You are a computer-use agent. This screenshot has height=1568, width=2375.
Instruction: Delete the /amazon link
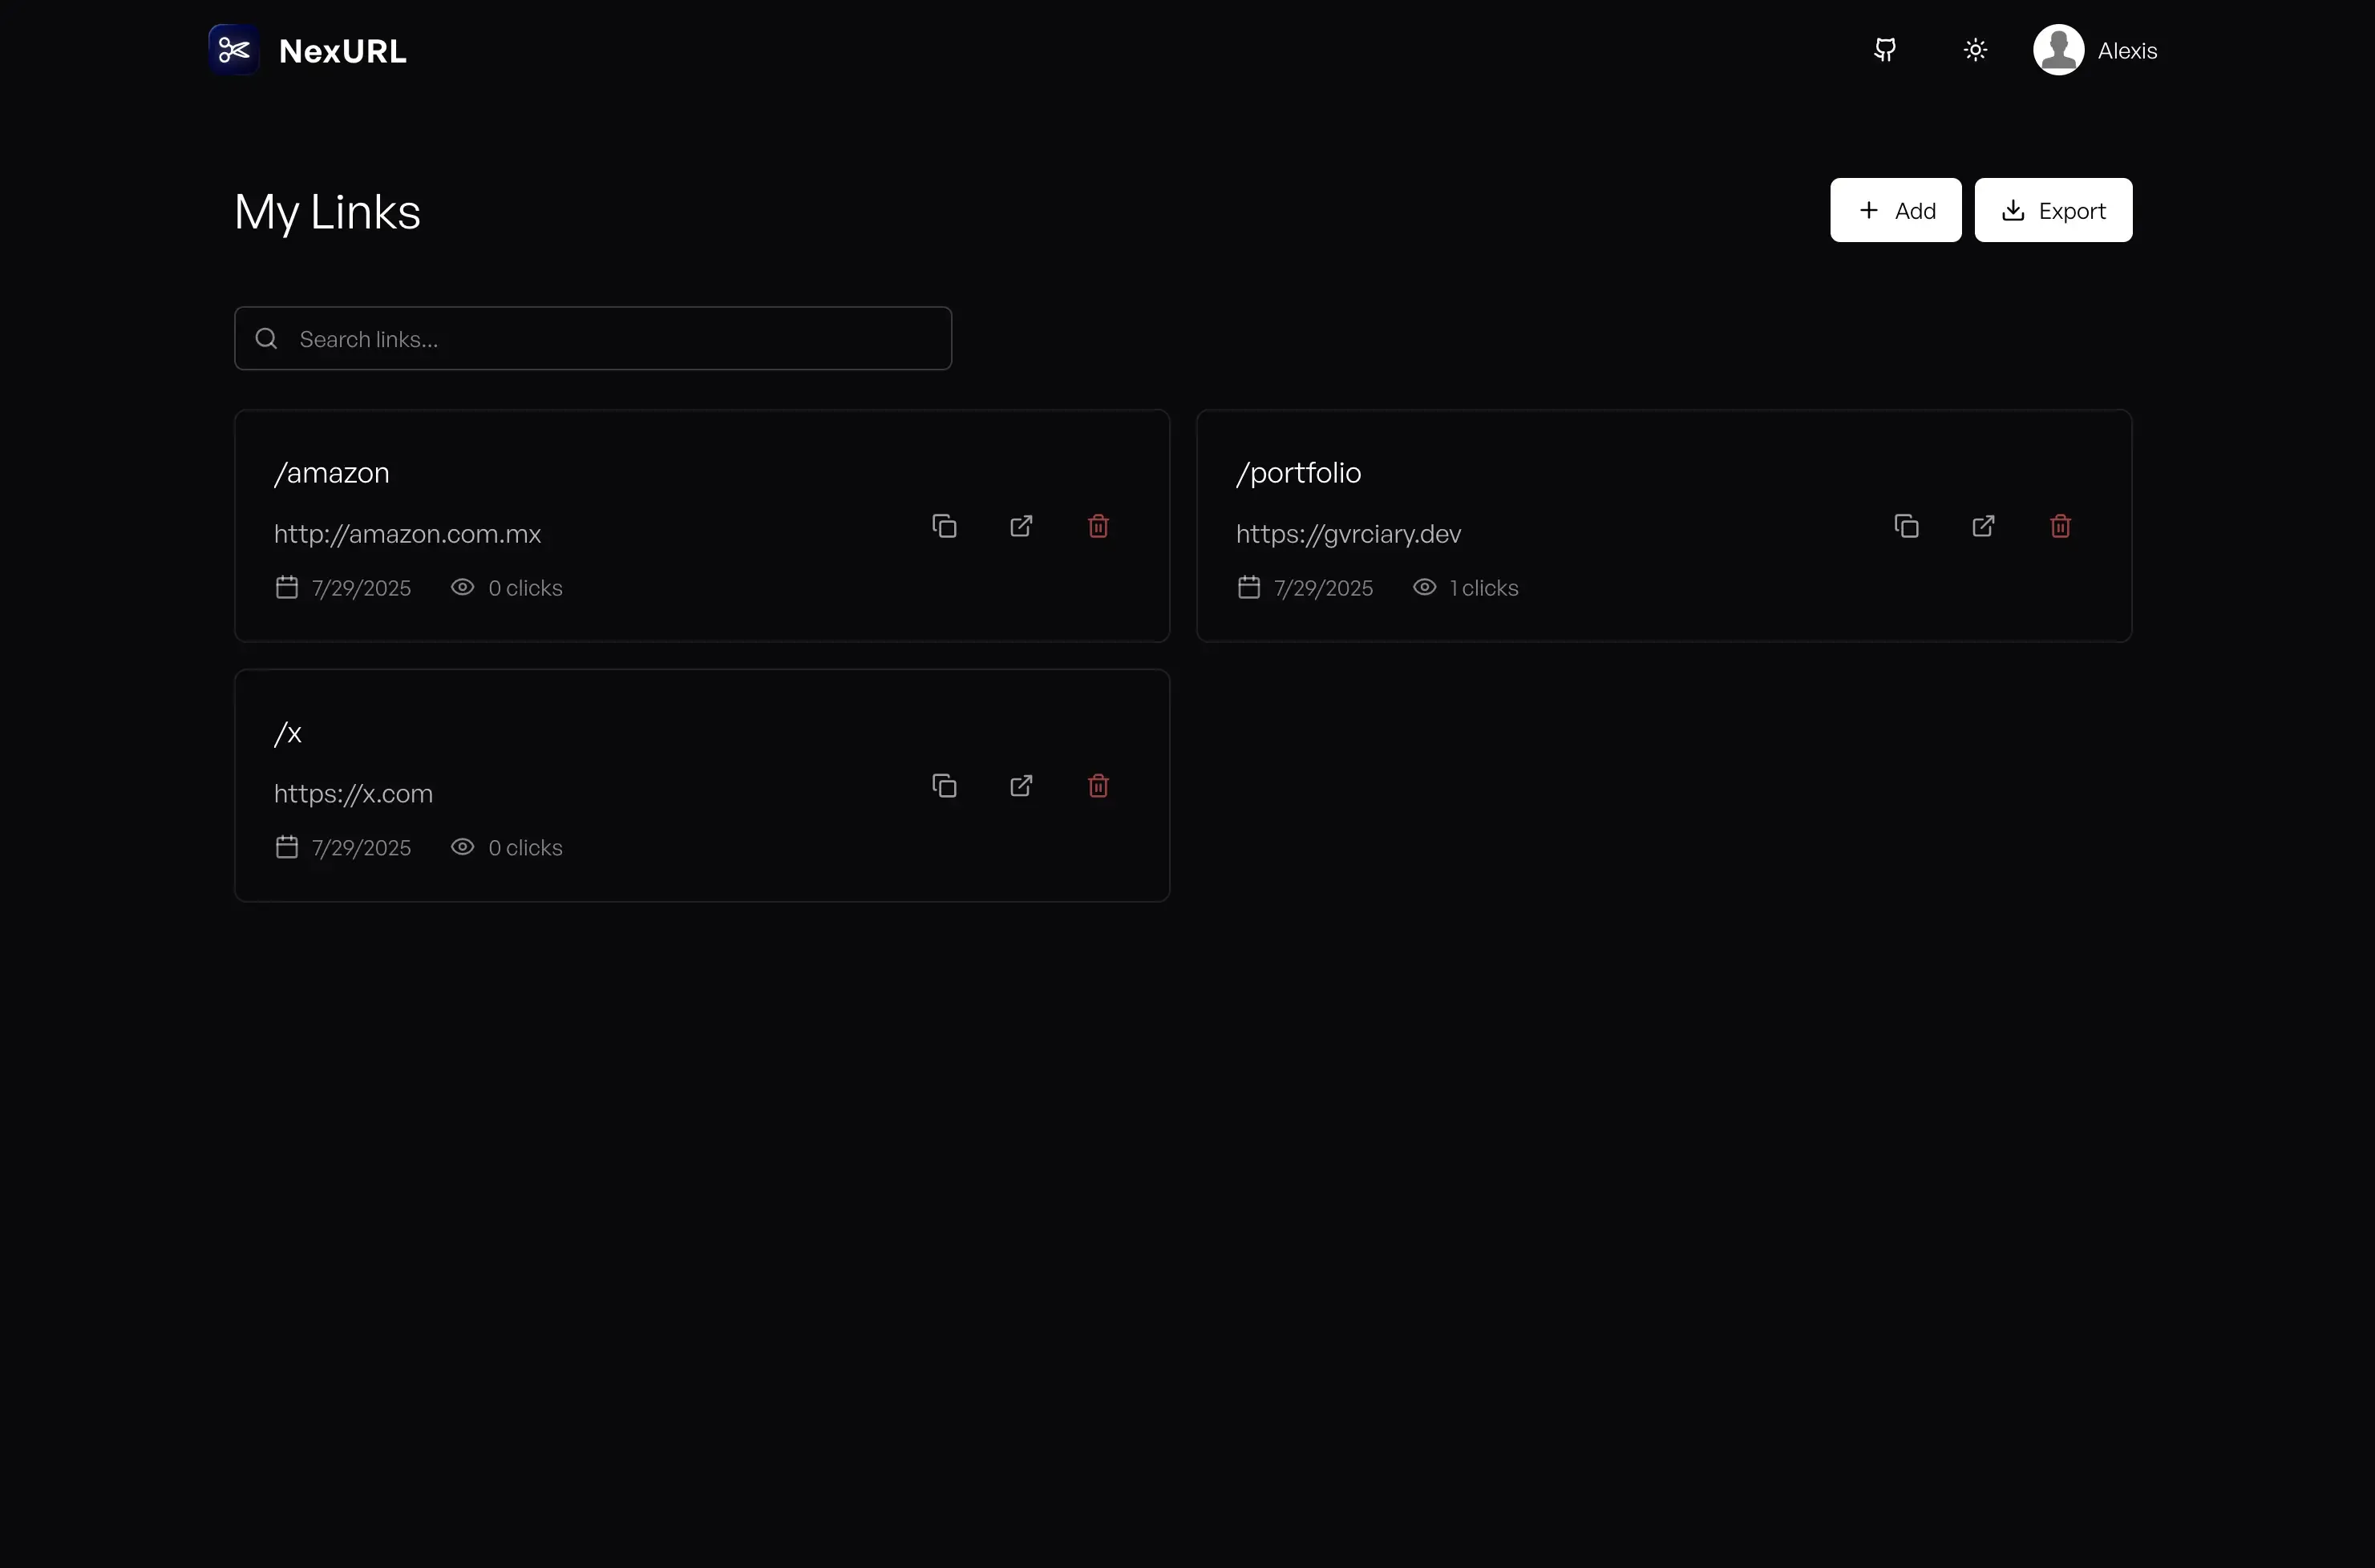1098,526
